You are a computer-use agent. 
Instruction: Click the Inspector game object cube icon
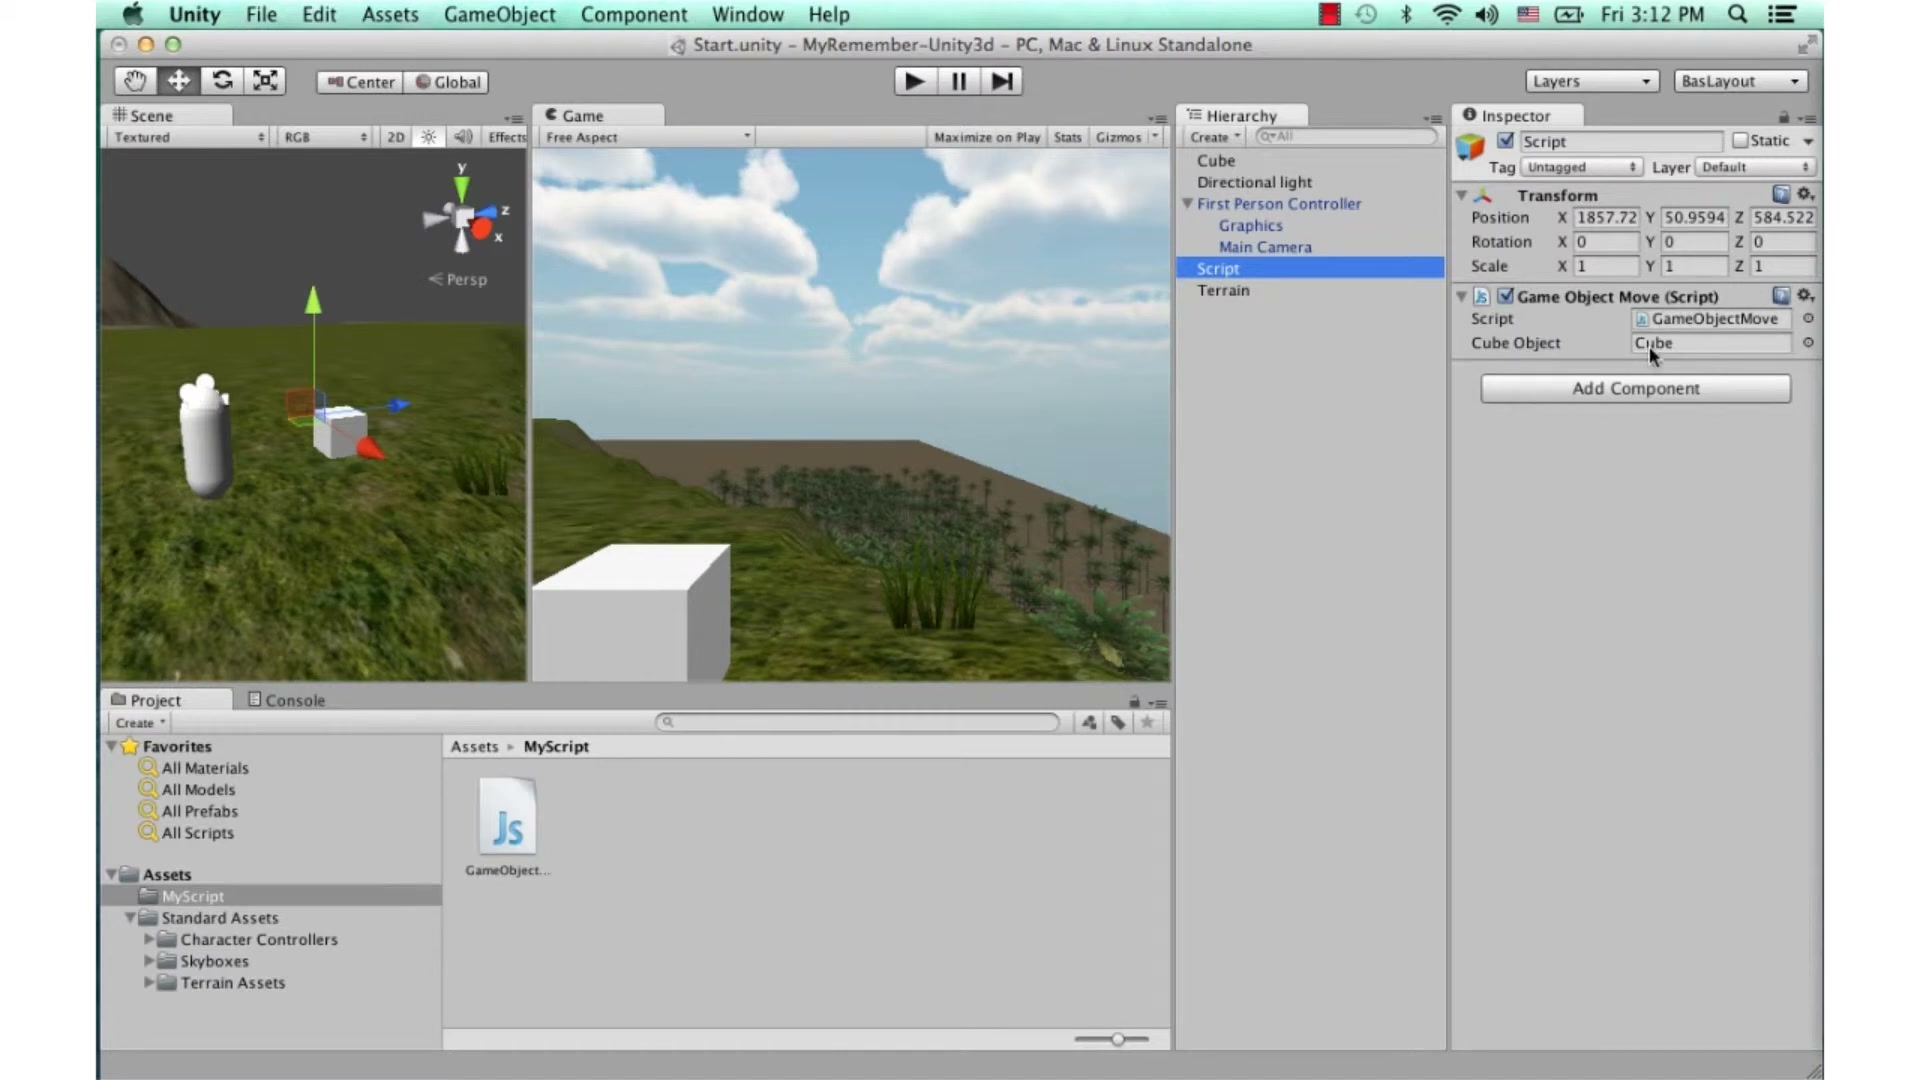1470,147
